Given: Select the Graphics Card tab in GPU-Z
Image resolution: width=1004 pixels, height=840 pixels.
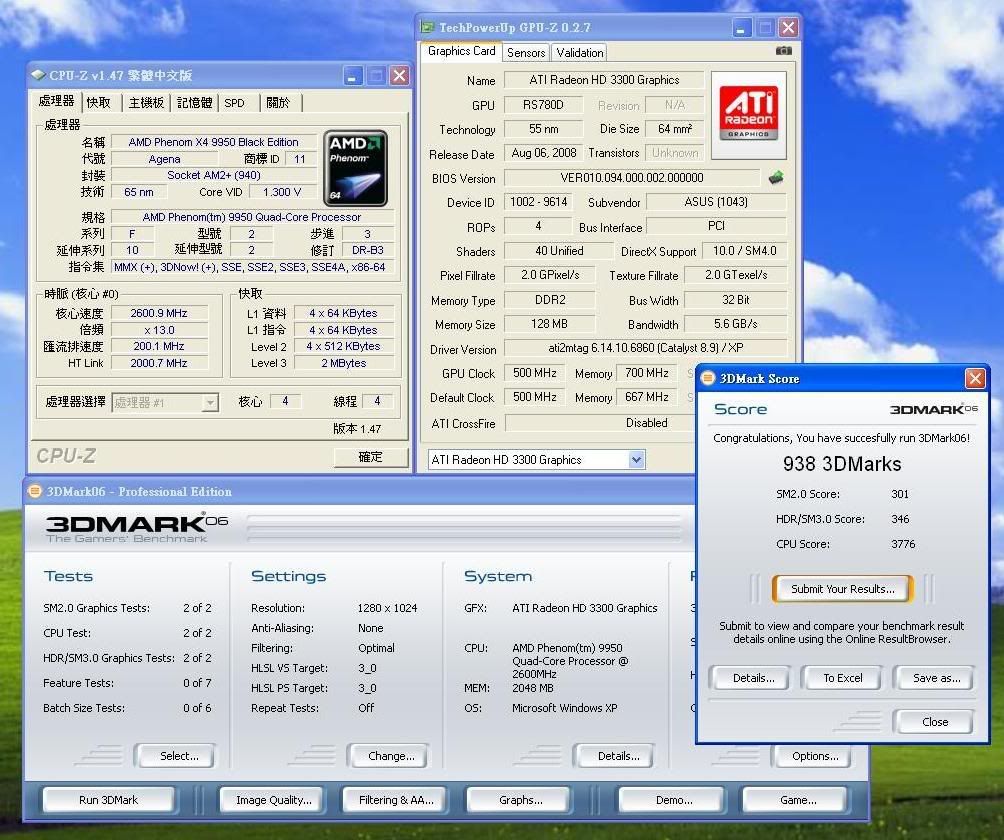Looking at the screenshot, I should point(461,51).
